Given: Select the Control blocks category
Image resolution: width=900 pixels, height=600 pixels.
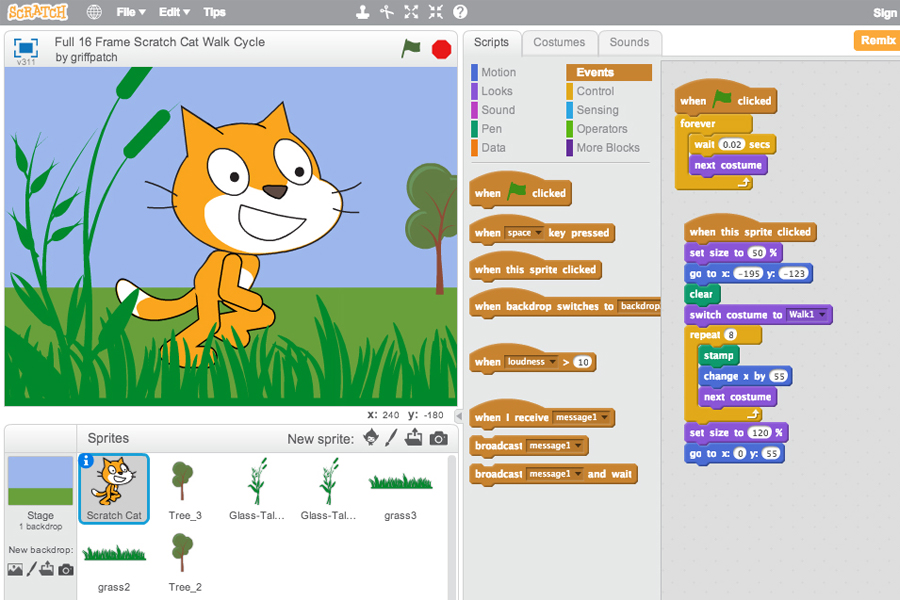Looking at the screenshot, I should click(x=595, y=91).
